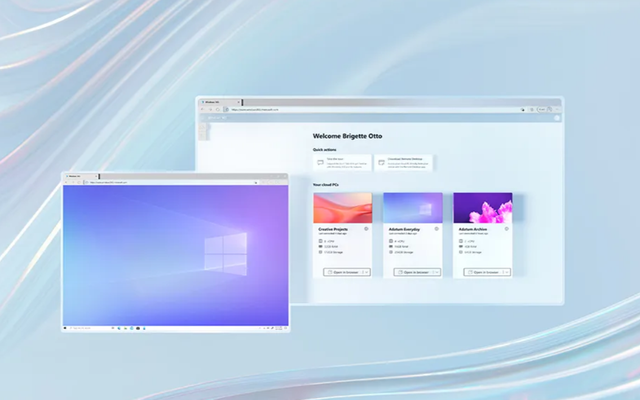Screen dimensions: 640x400
Task: Open settings gear on Adatum Archive card
Action: [x=507, y=229]
